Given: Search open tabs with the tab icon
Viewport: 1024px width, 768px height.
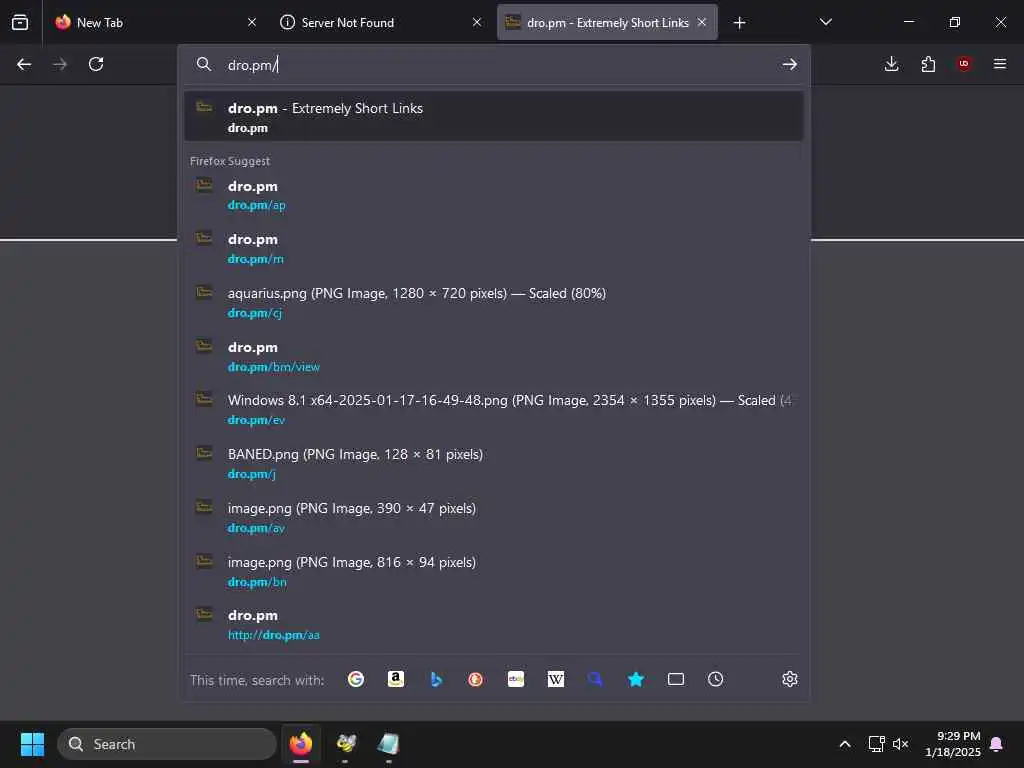Looking at the screenshot, I should pyautogui.click(x=676, y=679).
